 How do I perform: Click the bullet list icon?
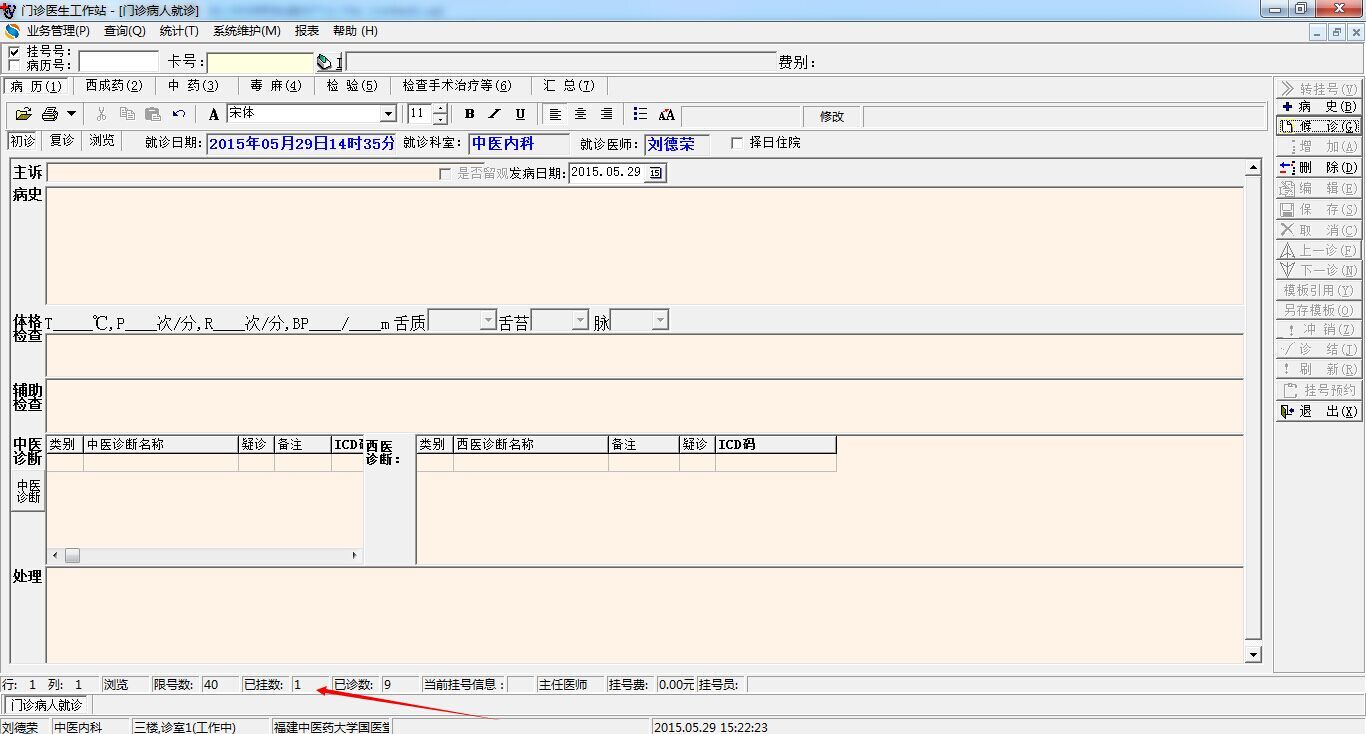coord(641,115)
